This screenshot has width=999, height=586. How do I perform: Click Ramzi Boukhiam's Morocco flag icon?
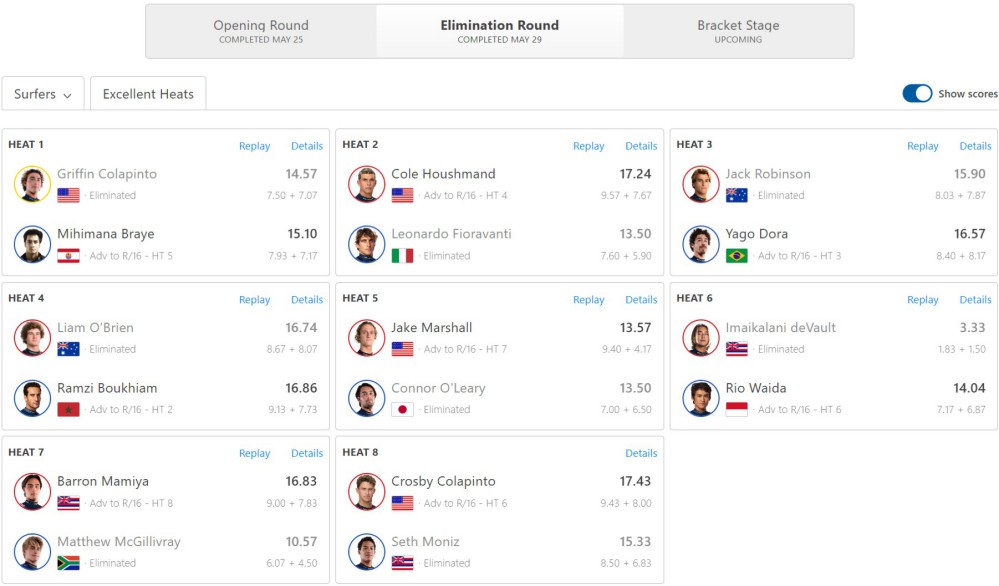(68, 410)
